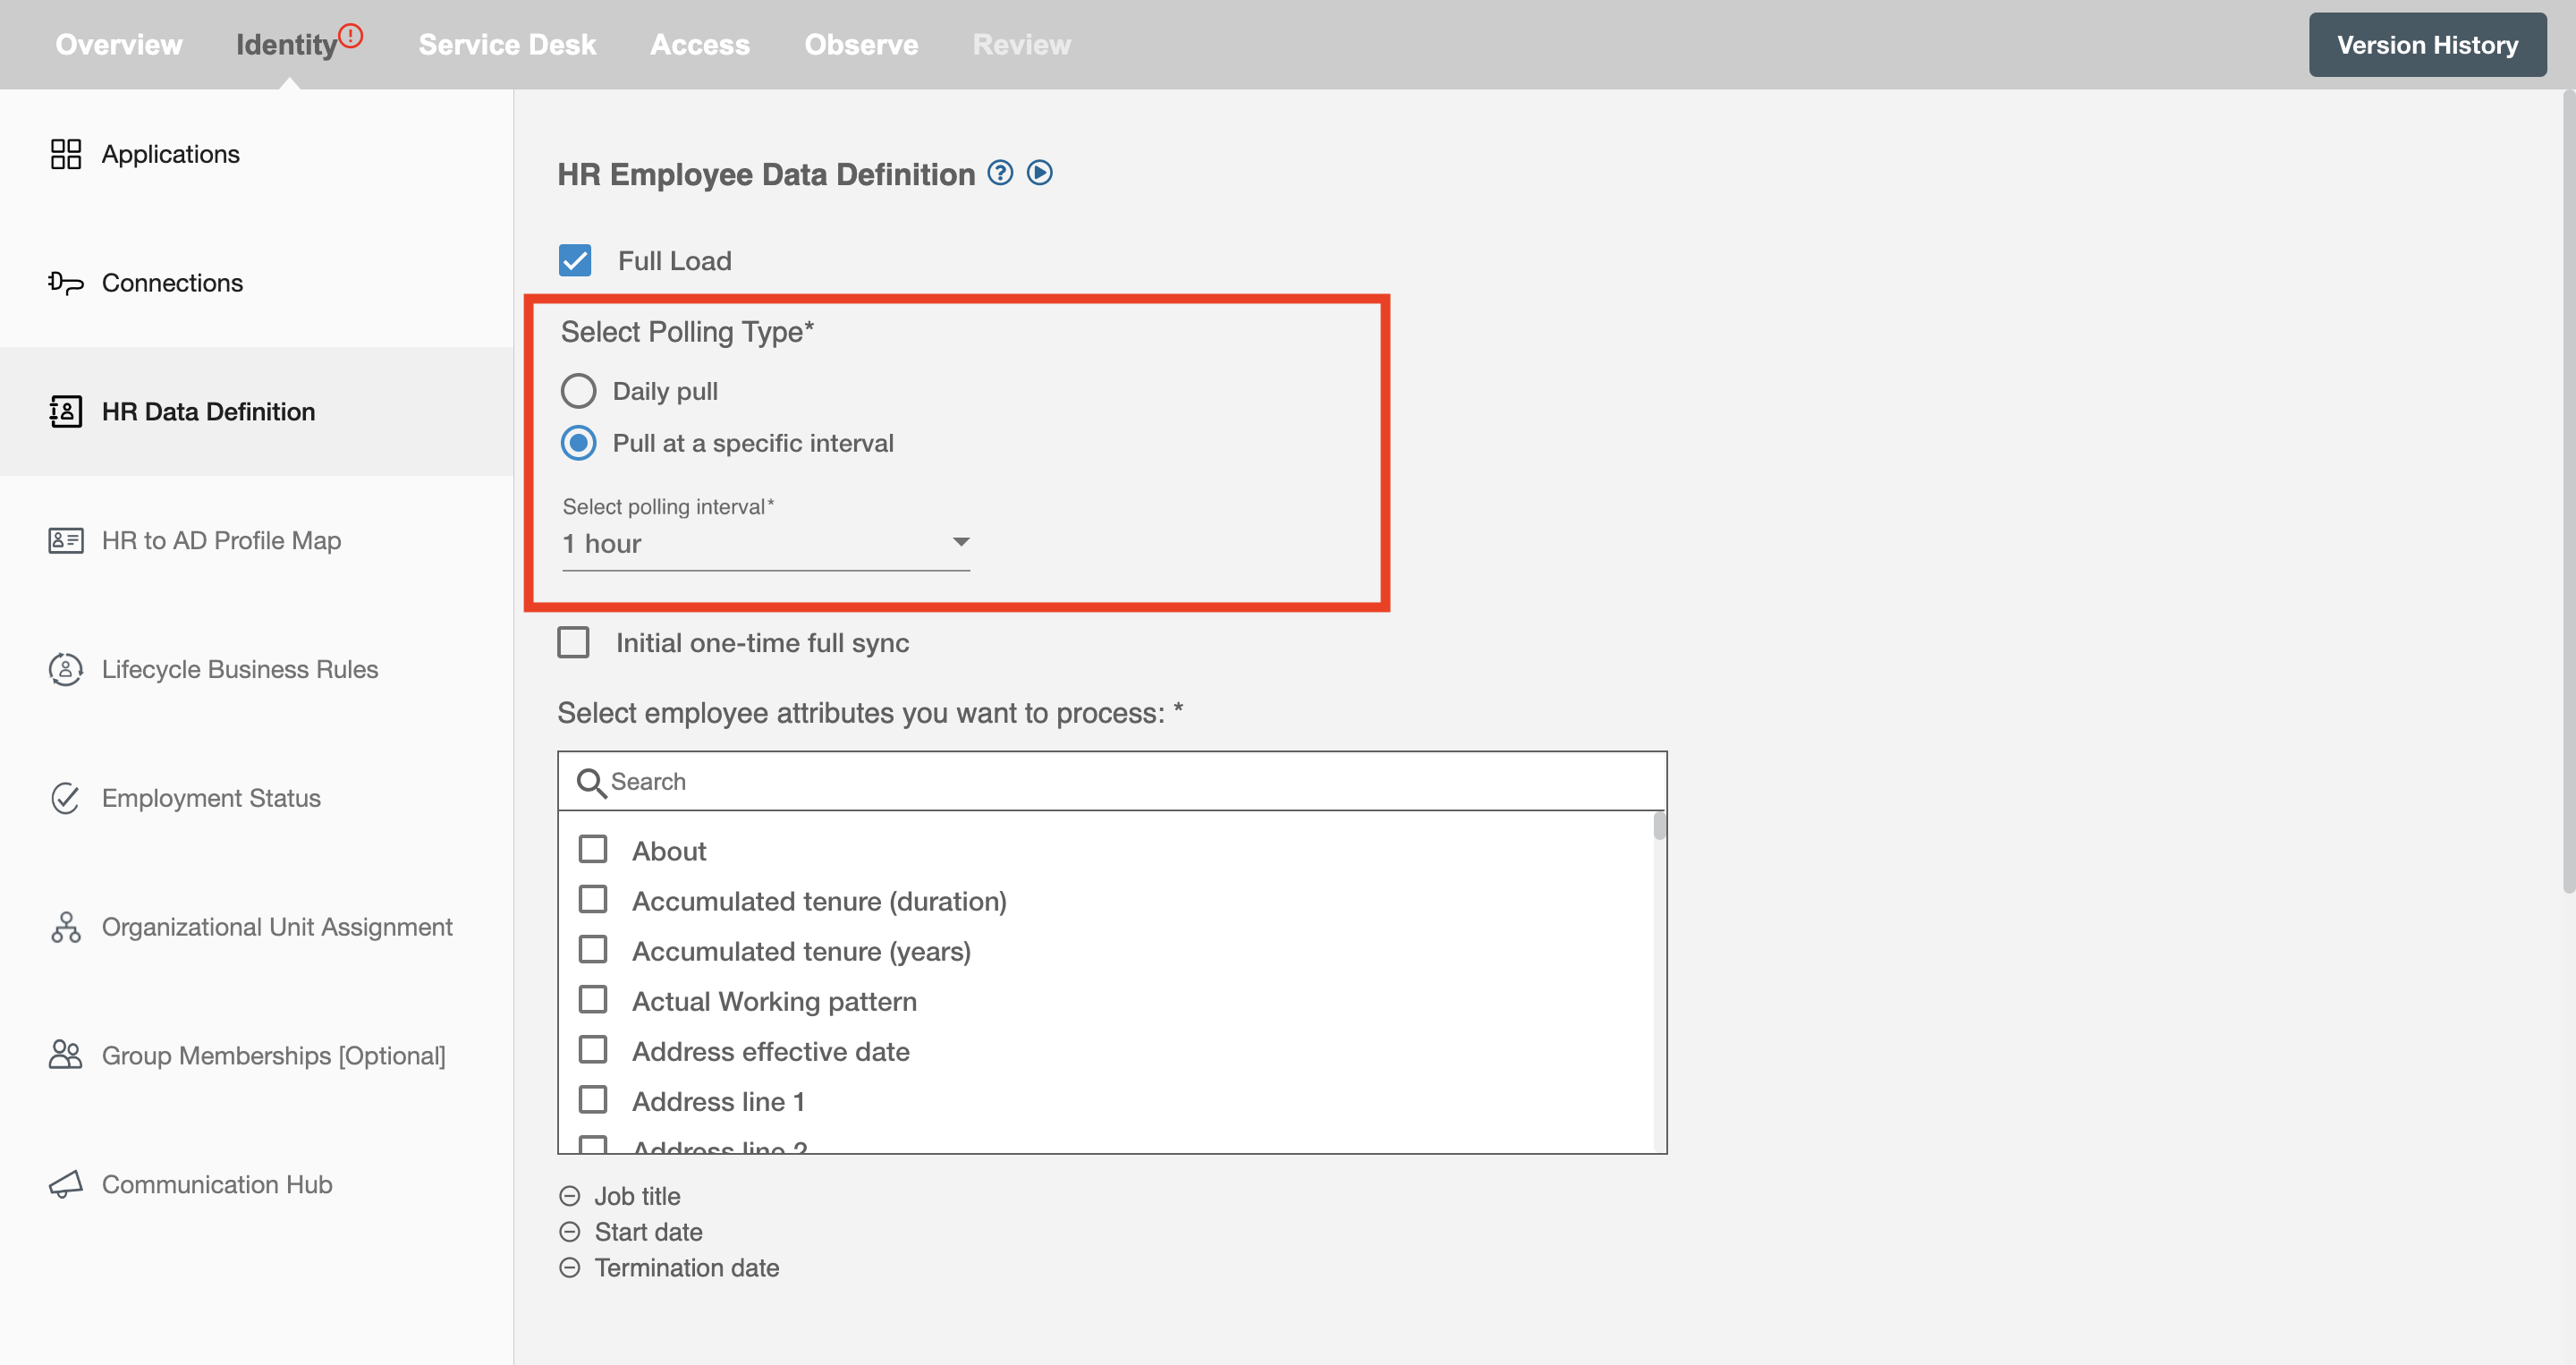The width and height of the screenshot is (2576, 1365).
Task: Open the Communication Hub sidebar item
Action: pos(216,1184)
